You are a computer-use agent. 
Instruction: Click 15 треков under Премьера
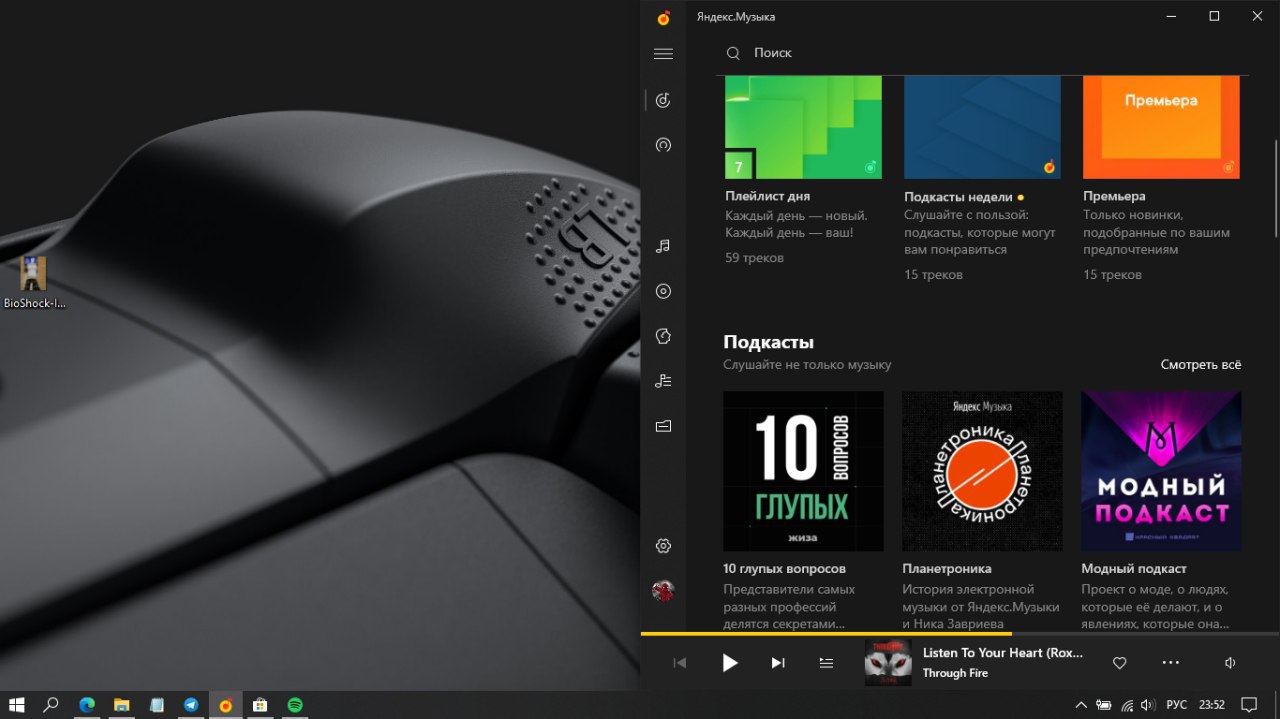[x=1112, y=274]
